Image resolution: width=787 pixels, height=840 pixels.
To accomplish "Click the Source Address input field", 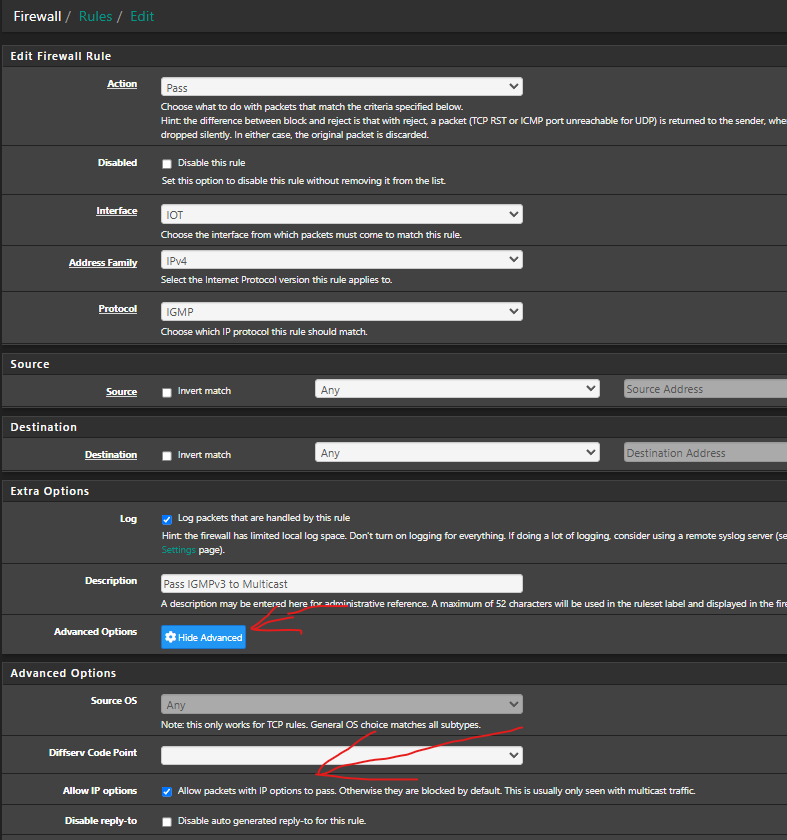I will click(x=704, y=389).
